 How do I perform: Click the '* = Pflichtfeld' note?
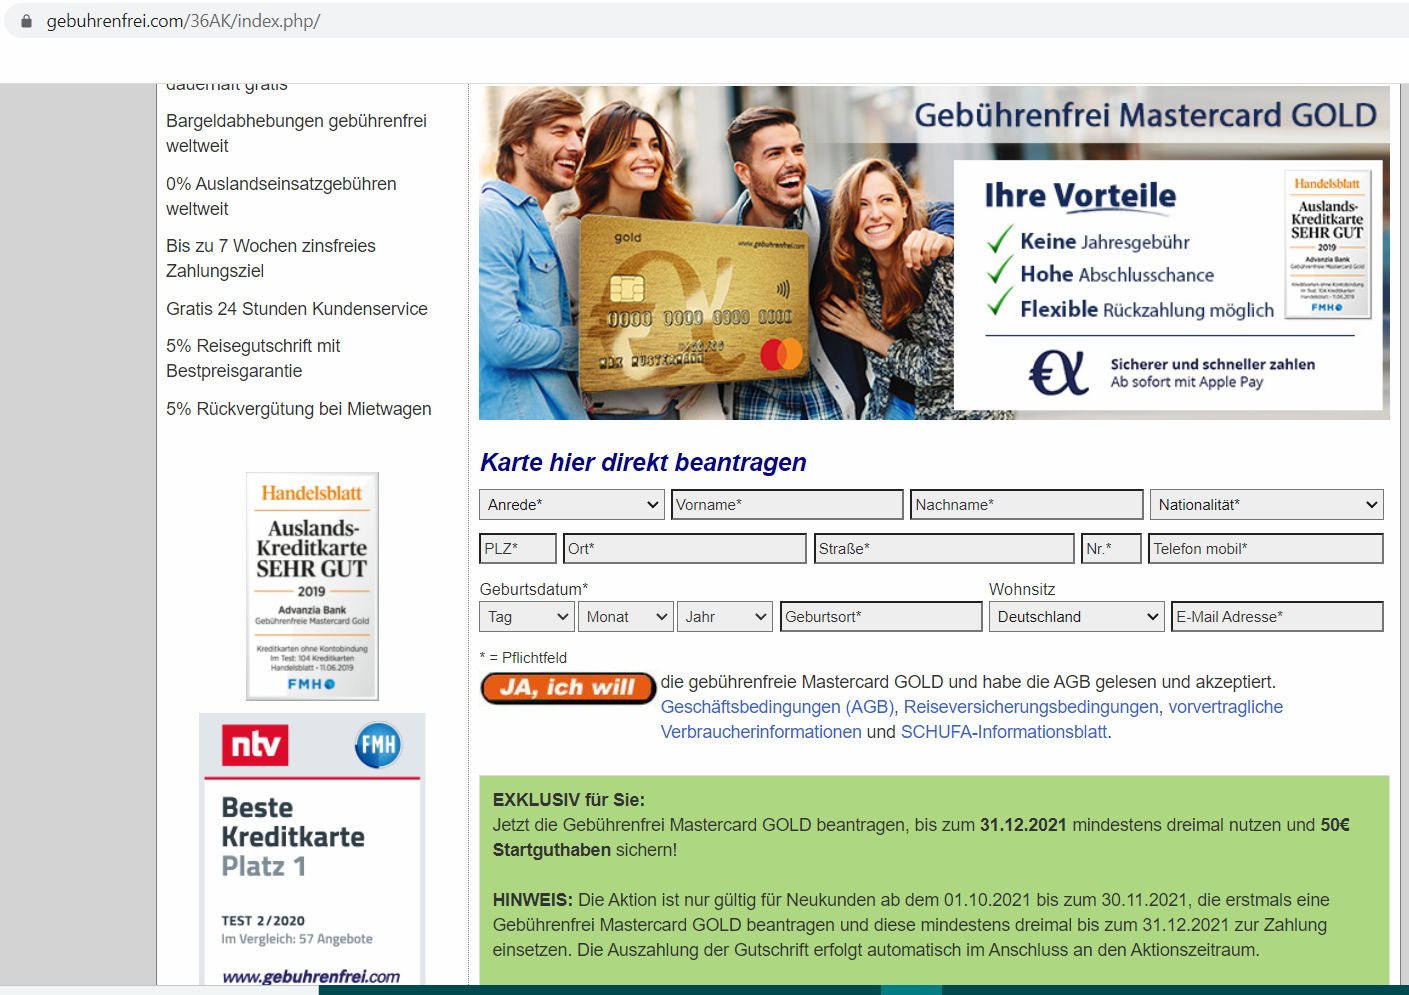pos(523,658)
